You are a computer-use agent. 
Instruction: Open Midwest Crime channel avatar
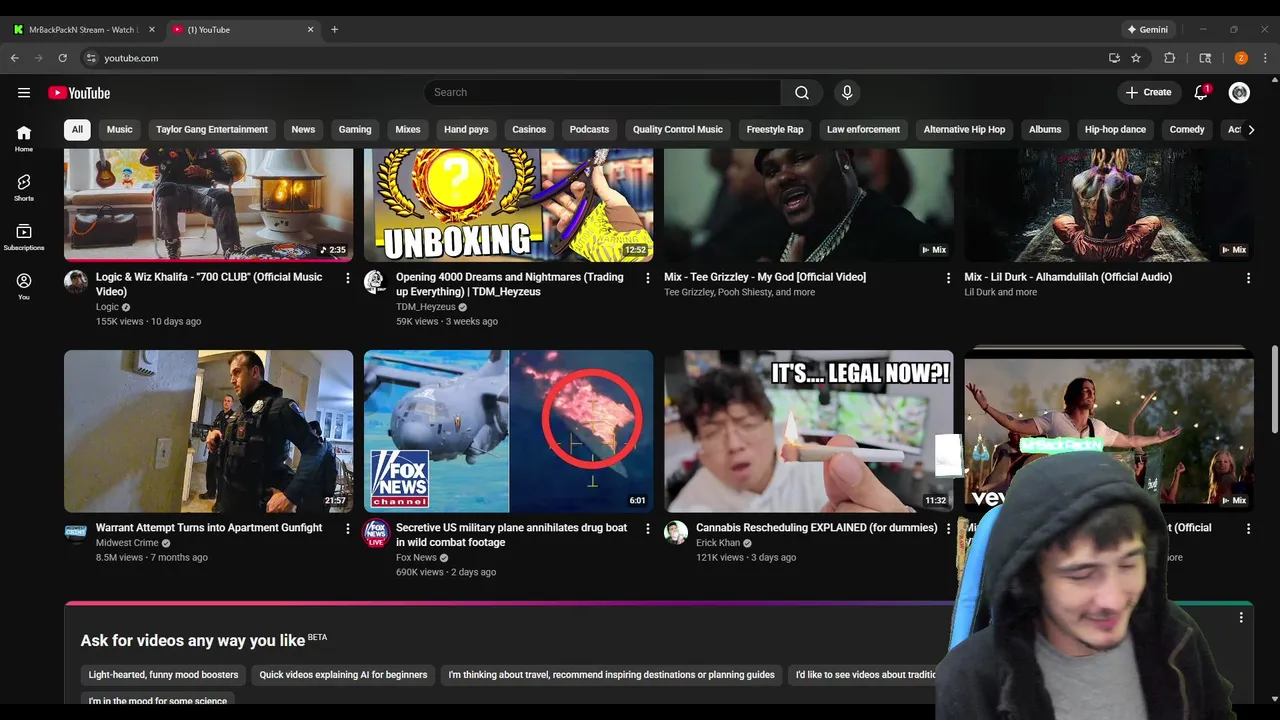coord(76,532)
